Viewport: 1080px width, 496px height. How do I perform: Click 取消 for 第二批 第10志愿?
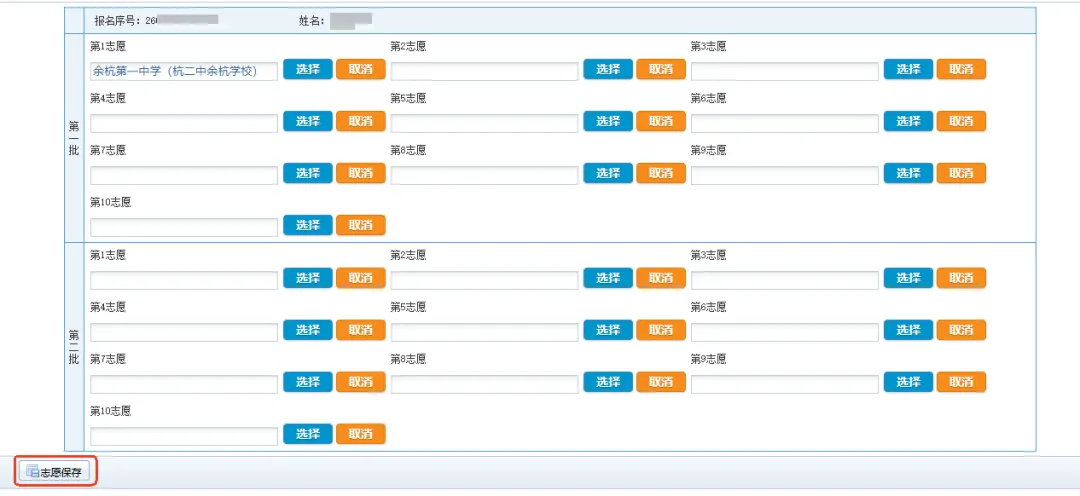360,434
